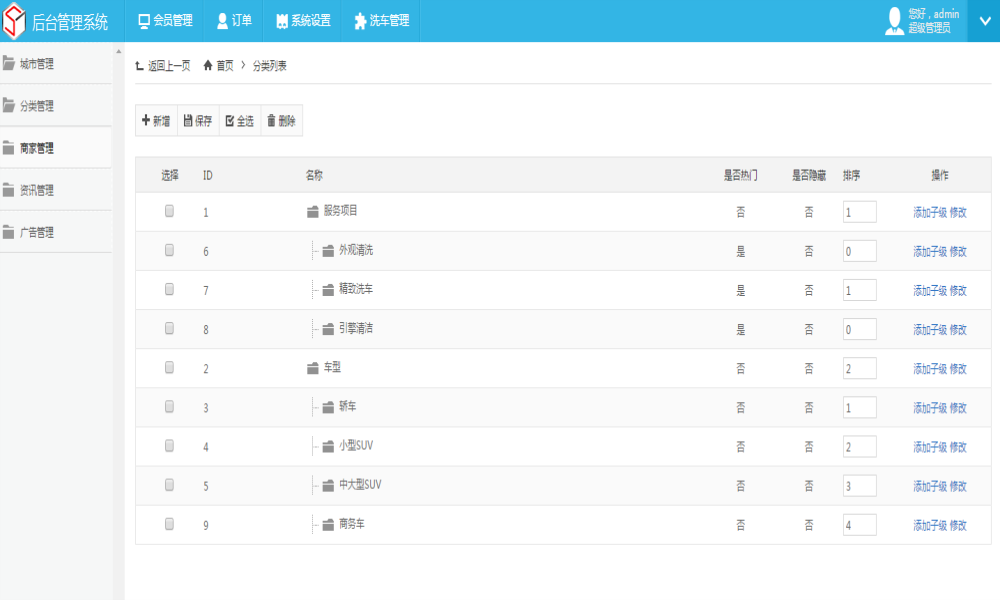This screenshot has height=600, width=1000.
Task: Check the checkbox for row ID 6
Action: point(169,250)
